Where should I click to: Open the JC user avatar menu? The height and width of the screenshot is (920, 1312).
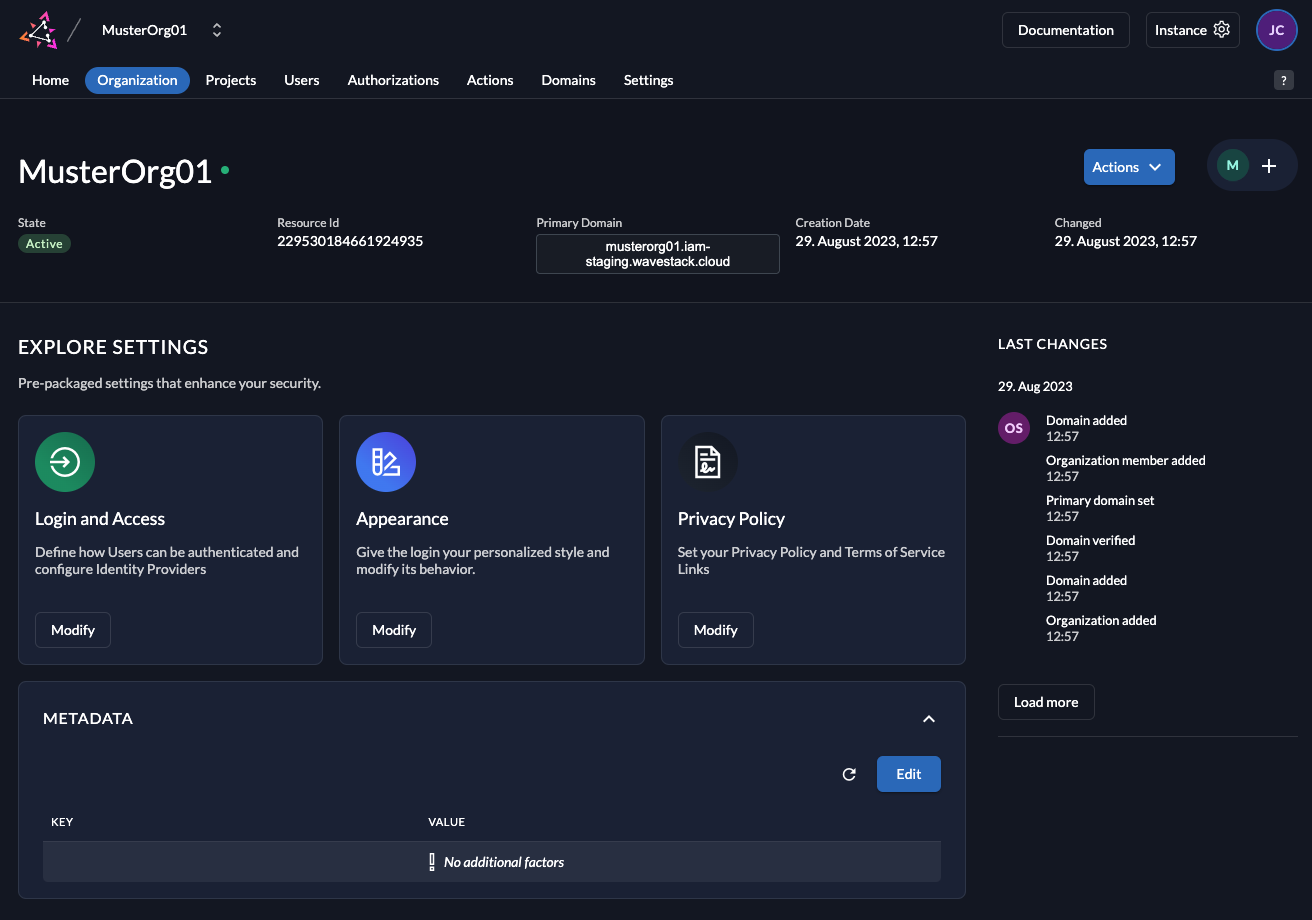(1276, 30)
